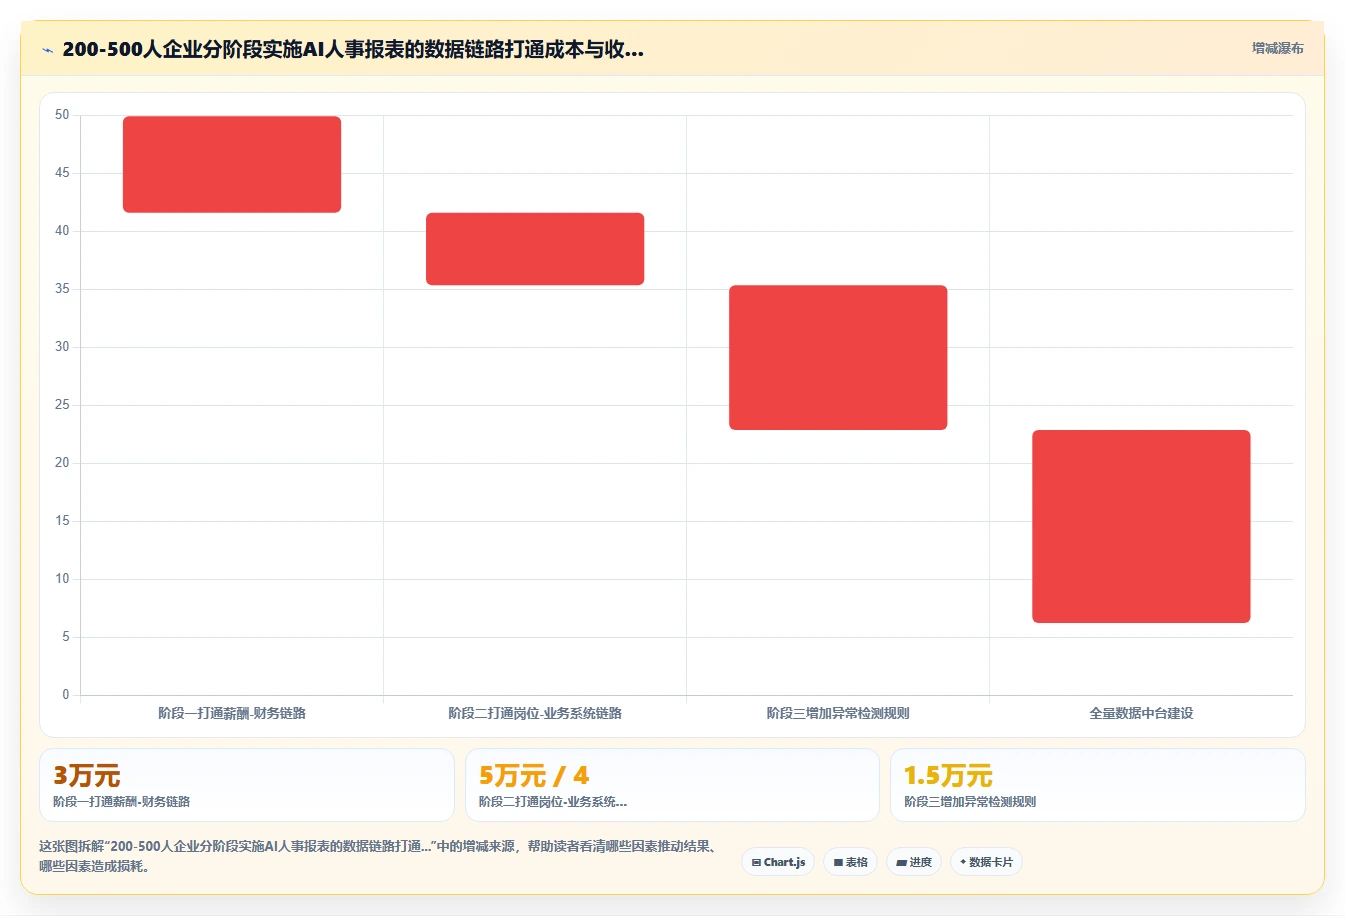Open the 1.5万元 data card
Screen dimensions: 1345x916
1098,785
